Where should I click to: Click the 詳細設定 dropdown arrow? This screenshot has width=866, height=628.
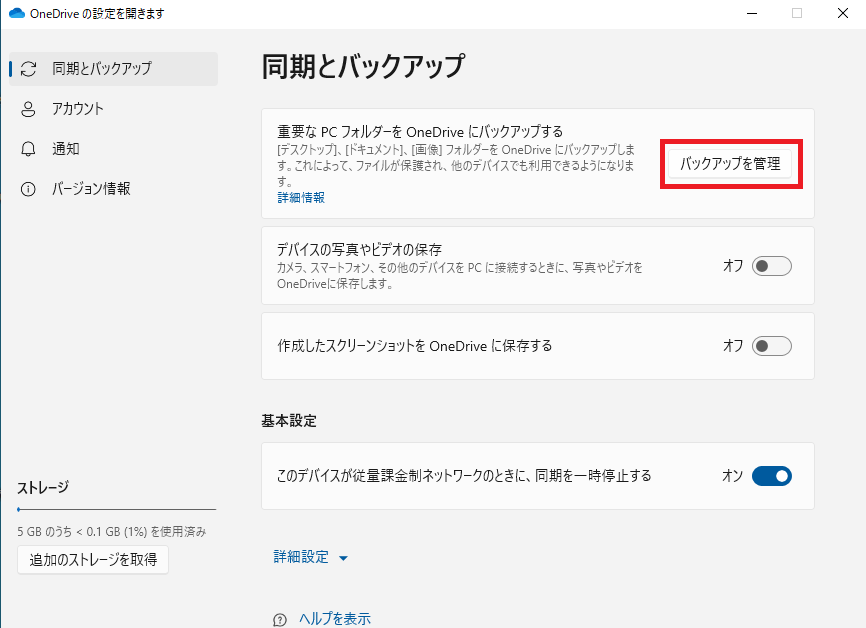(343, 558)
